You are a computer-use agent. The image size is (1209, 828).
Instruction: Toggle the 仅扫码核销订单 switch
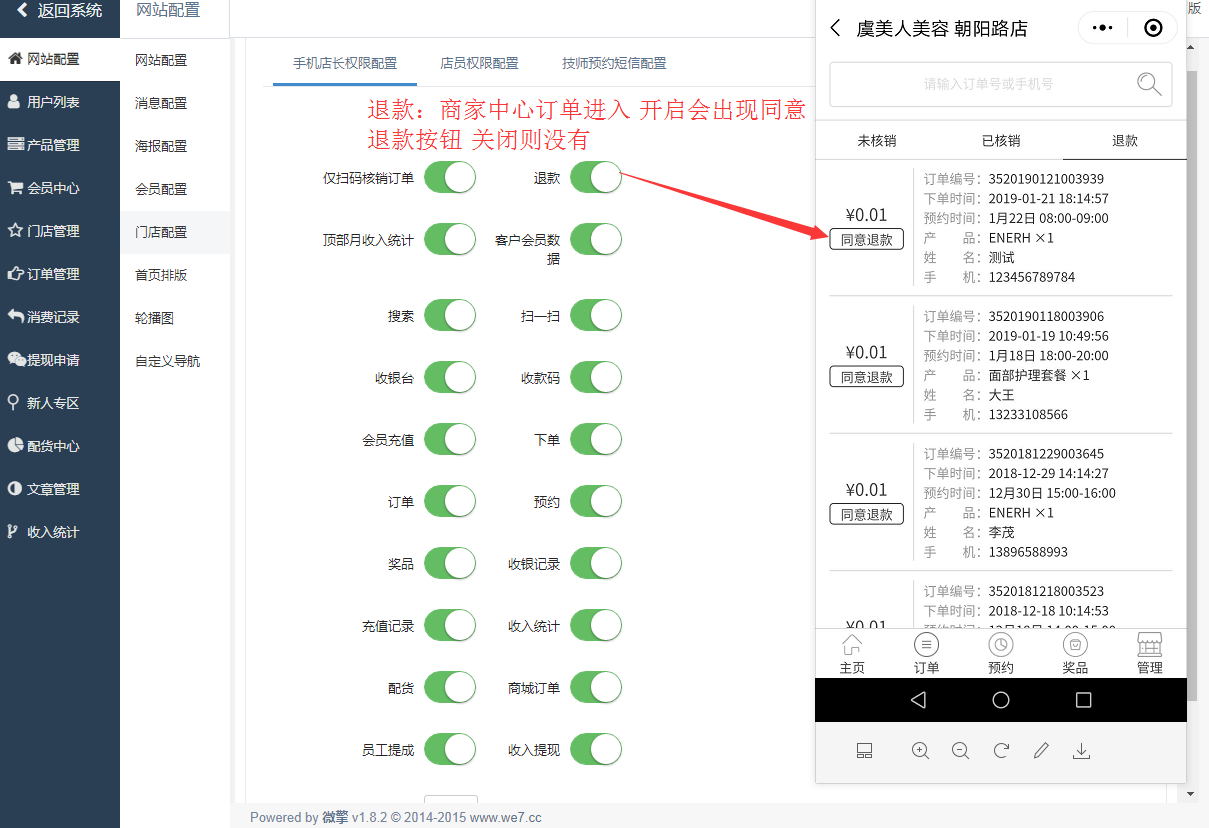point(450,178)
